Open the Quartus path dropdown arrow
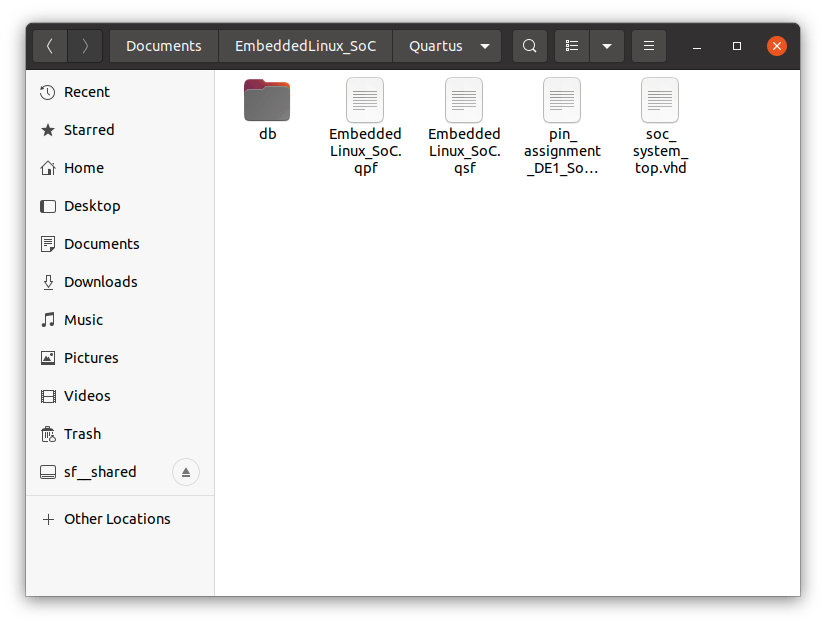 (484, 45)
